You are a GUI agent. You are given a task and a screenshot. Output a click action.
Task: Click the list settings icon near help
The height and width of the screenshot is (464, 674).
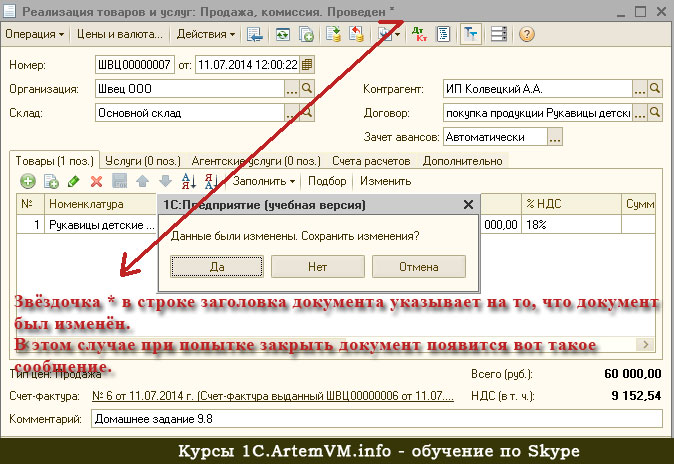tap(499, 34)
